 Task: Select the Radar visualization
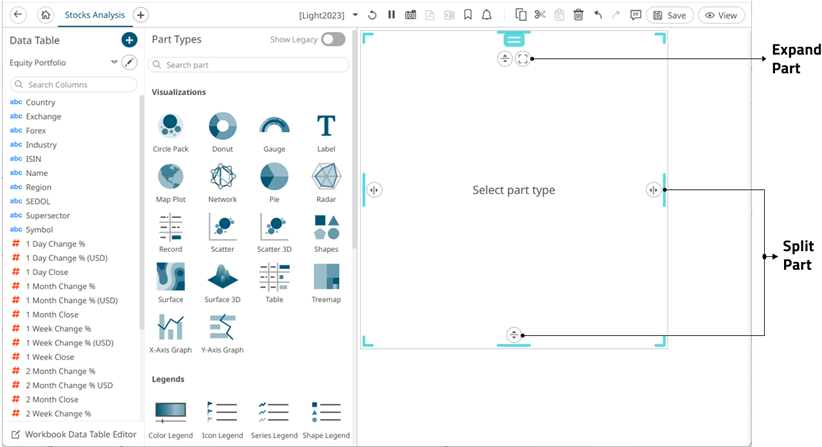coord(326,183)
